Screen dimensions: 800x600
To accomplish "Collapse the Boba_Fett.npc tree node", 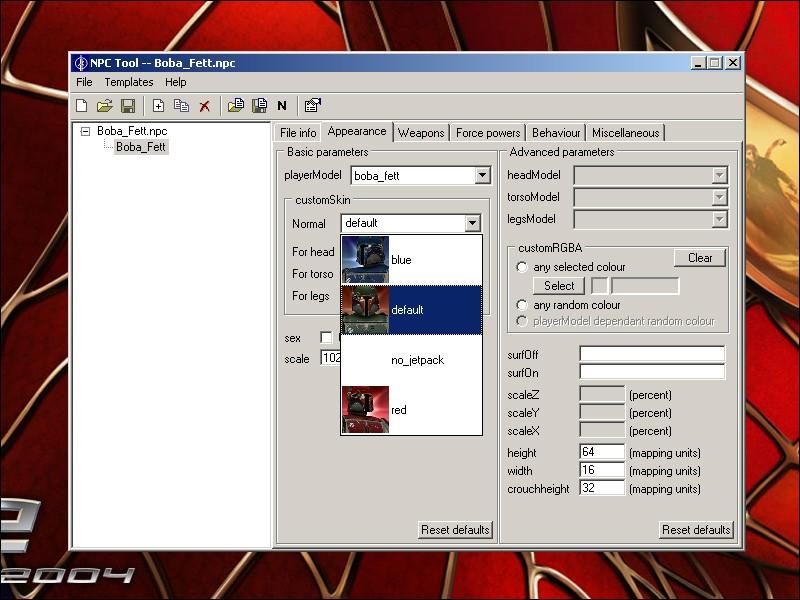I will 86,131.
